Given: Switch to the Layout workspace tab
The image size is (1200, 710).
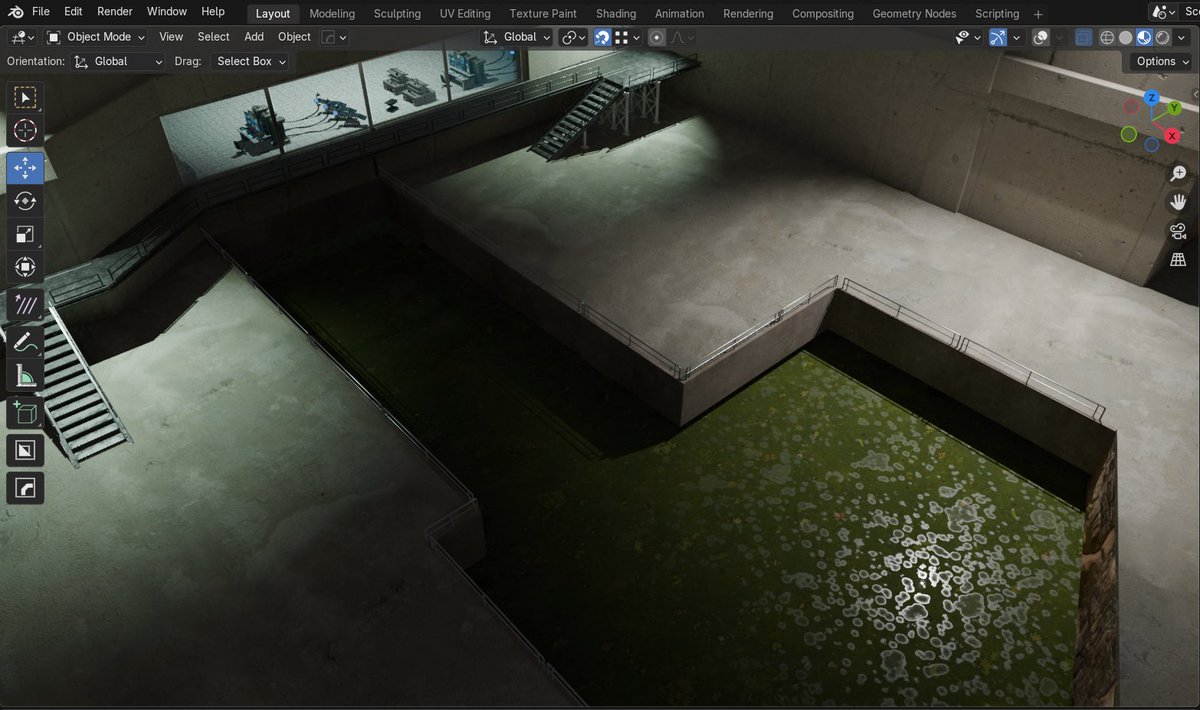Looking at the screenshot, I should (272, 13).
